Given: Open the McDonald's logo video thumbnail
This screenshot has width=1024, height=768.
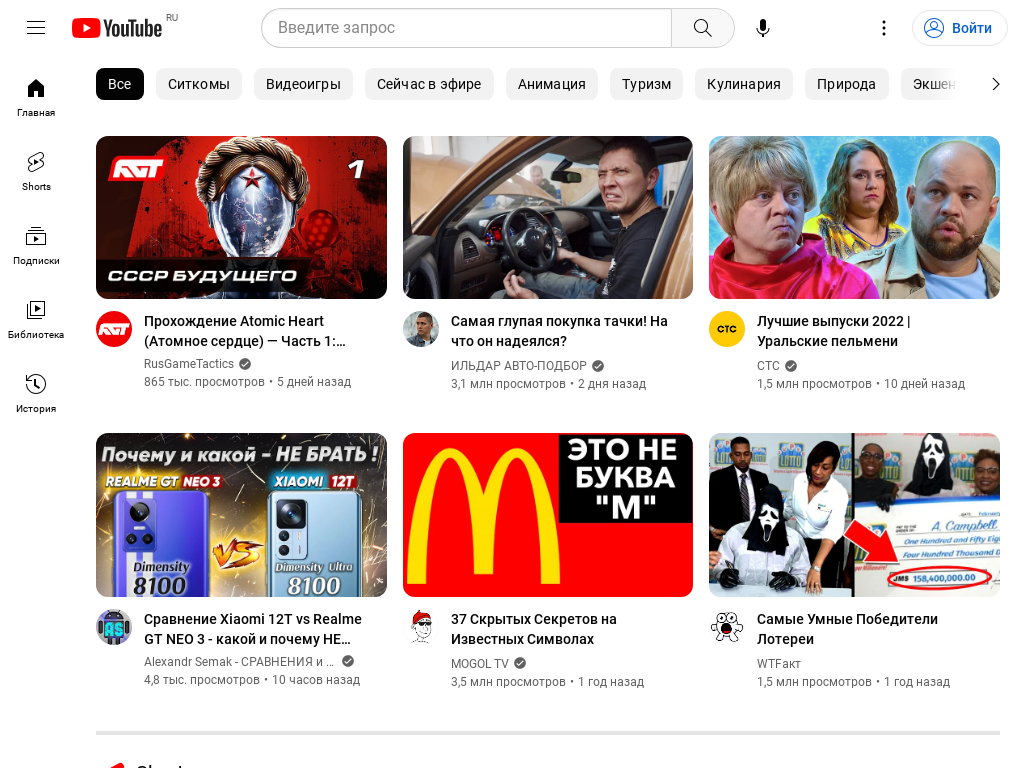Looking at the screenshot, I should point(548,515).
